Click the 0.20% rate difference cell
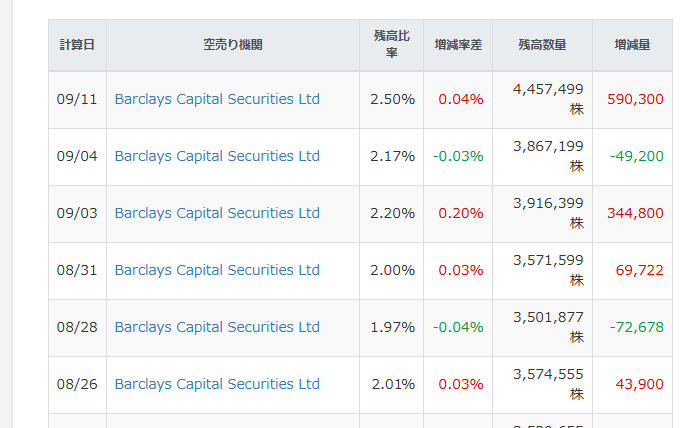Viewport: 689px width, 428px height. tap(458, 214)
